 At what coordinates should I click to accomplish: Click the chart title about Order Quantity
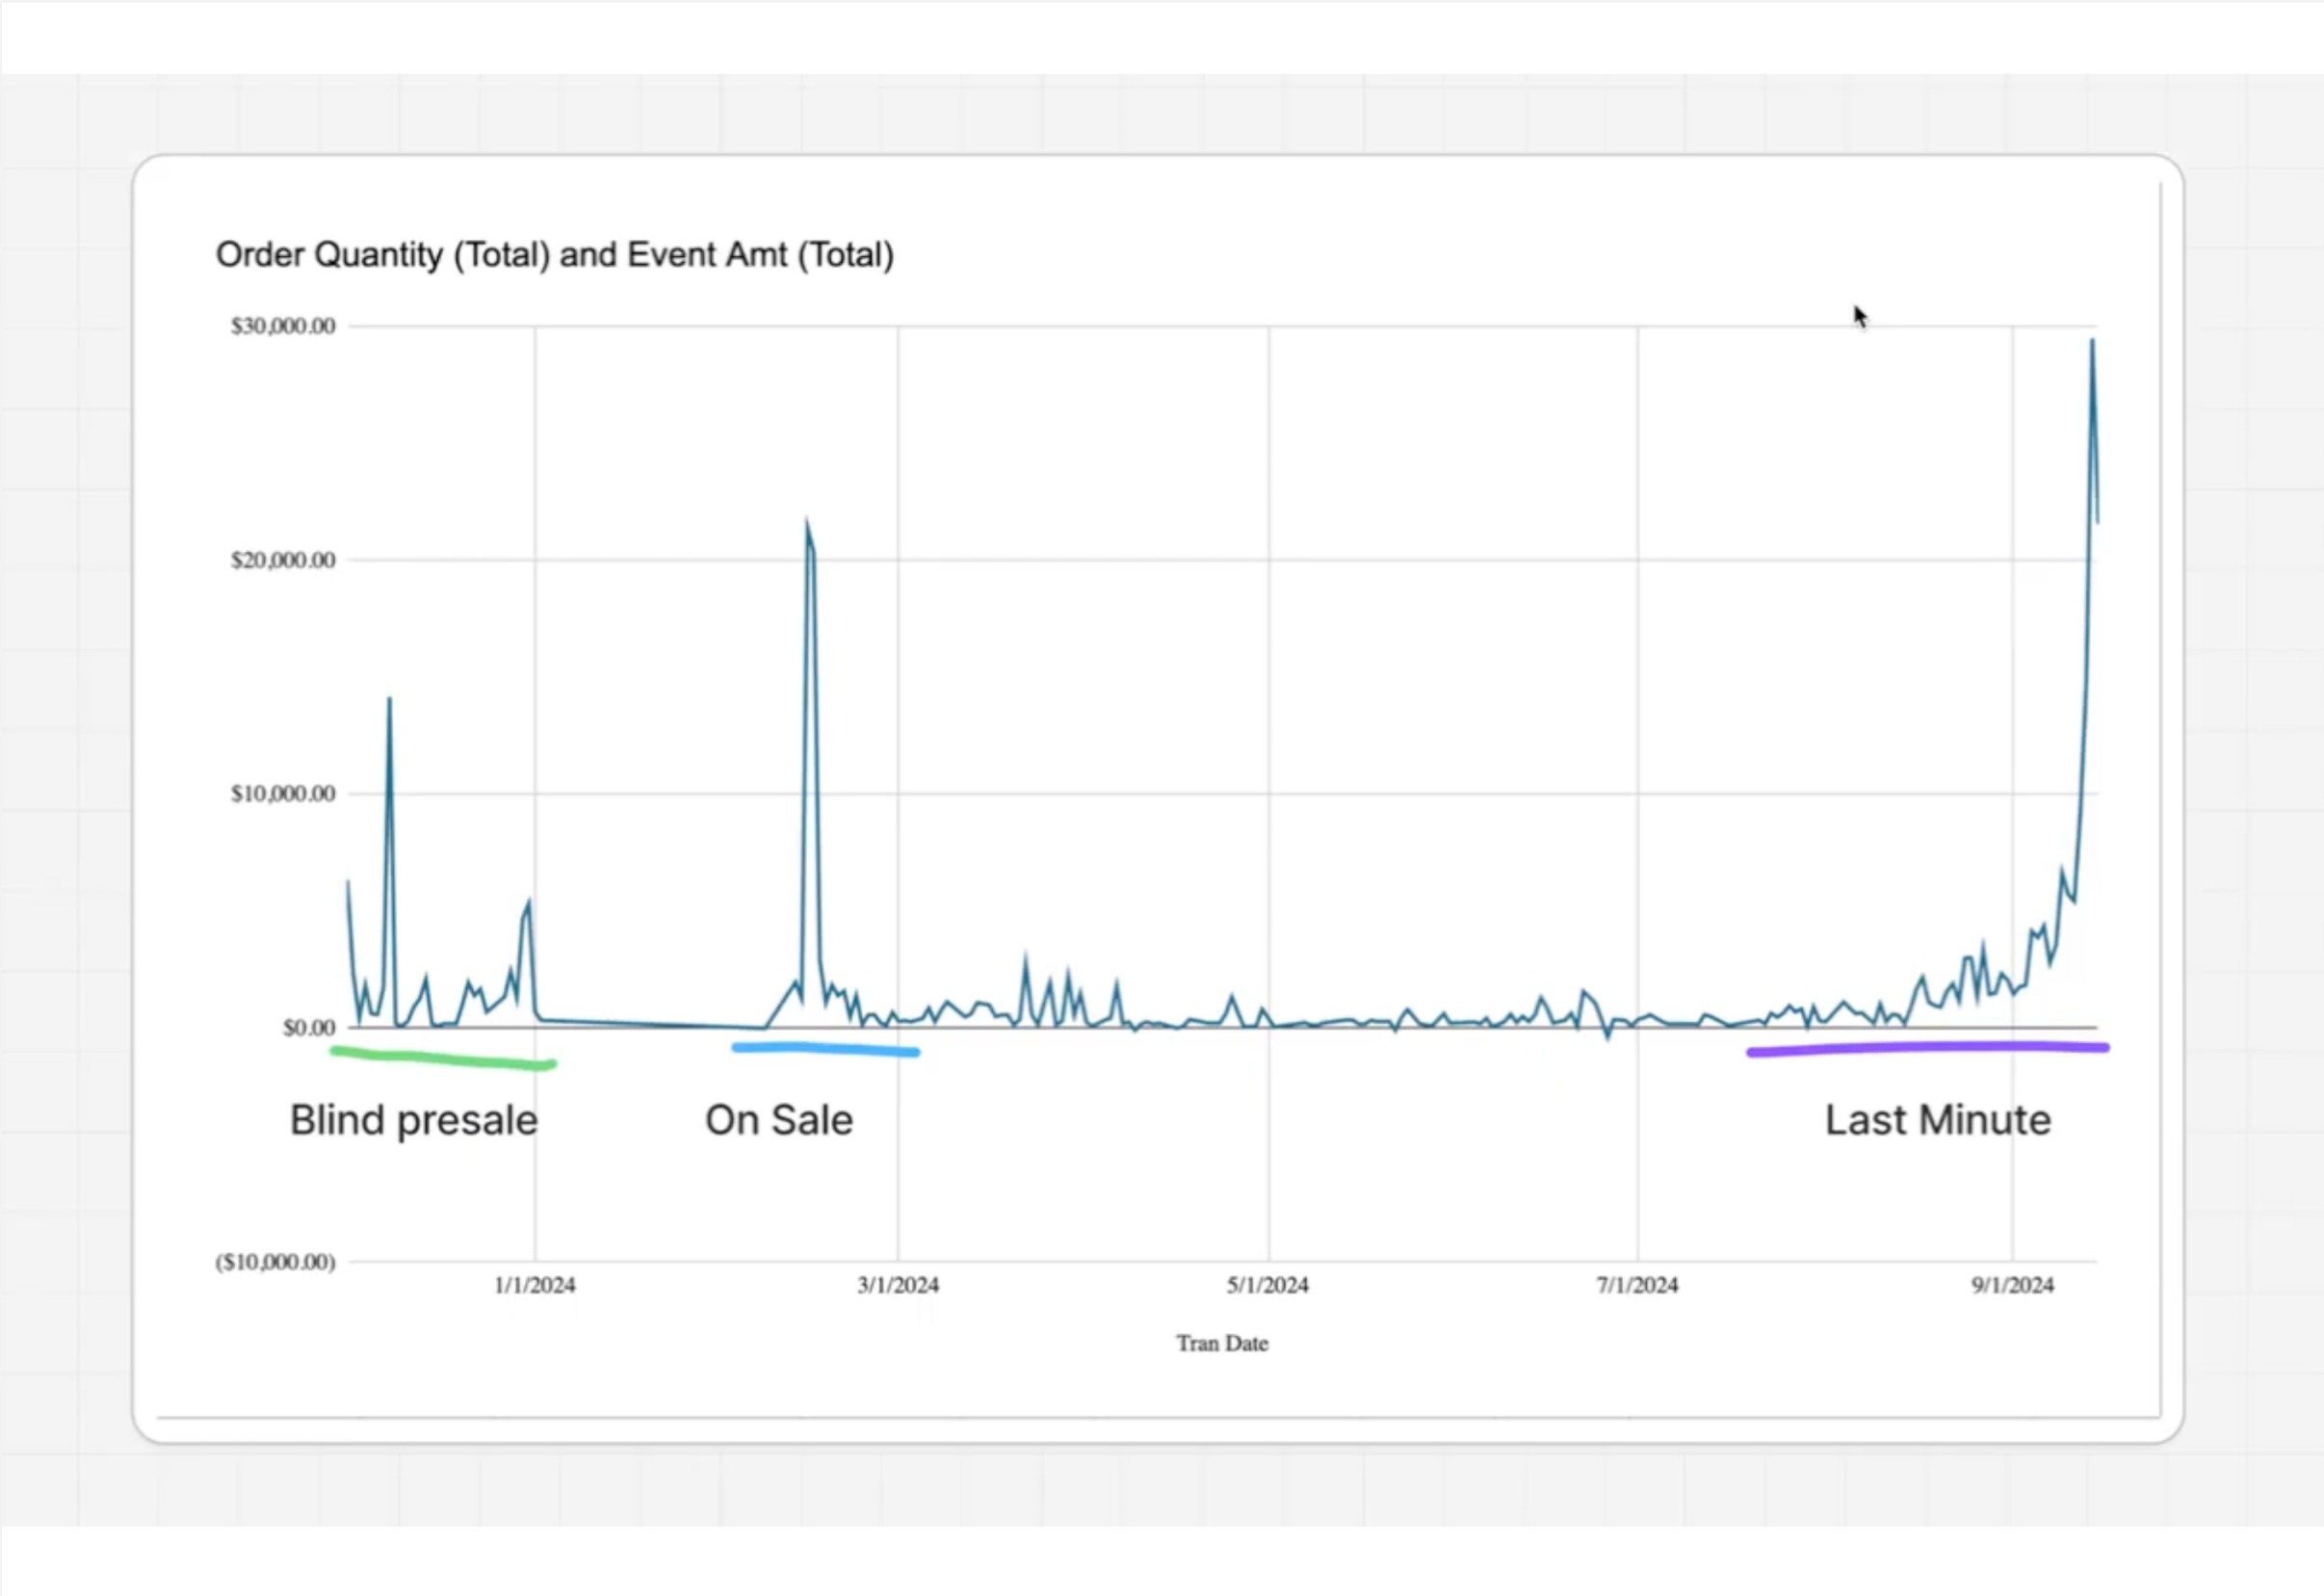point(554,255)
